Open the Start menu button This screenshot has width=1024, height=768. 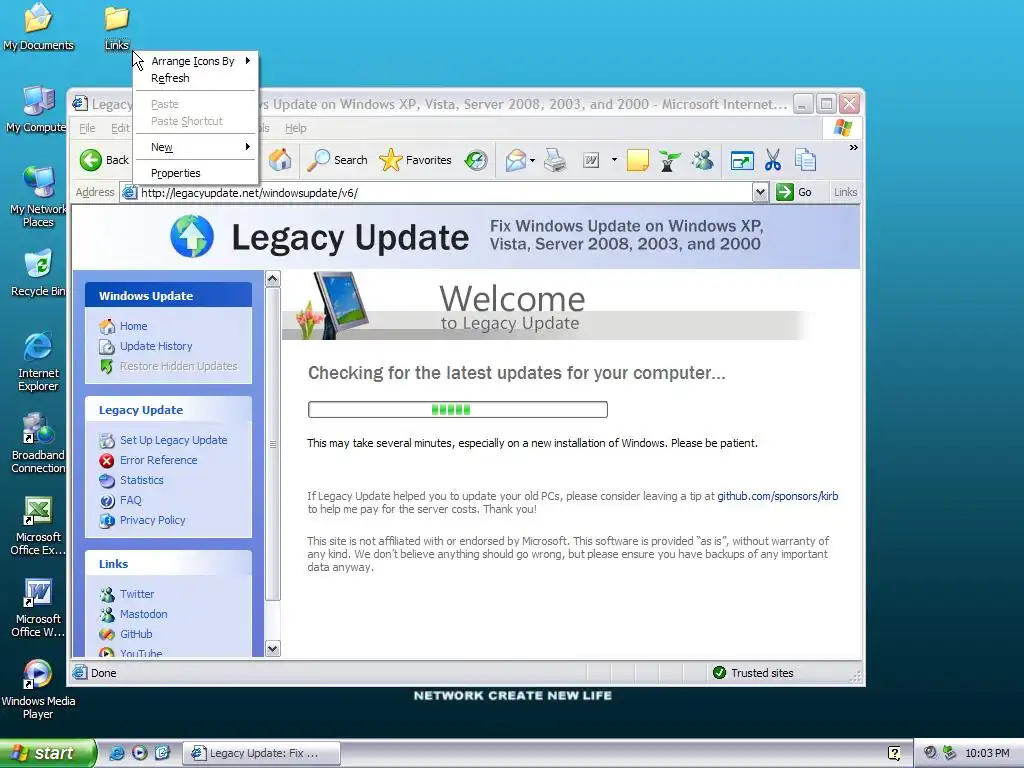pos(48,753)
